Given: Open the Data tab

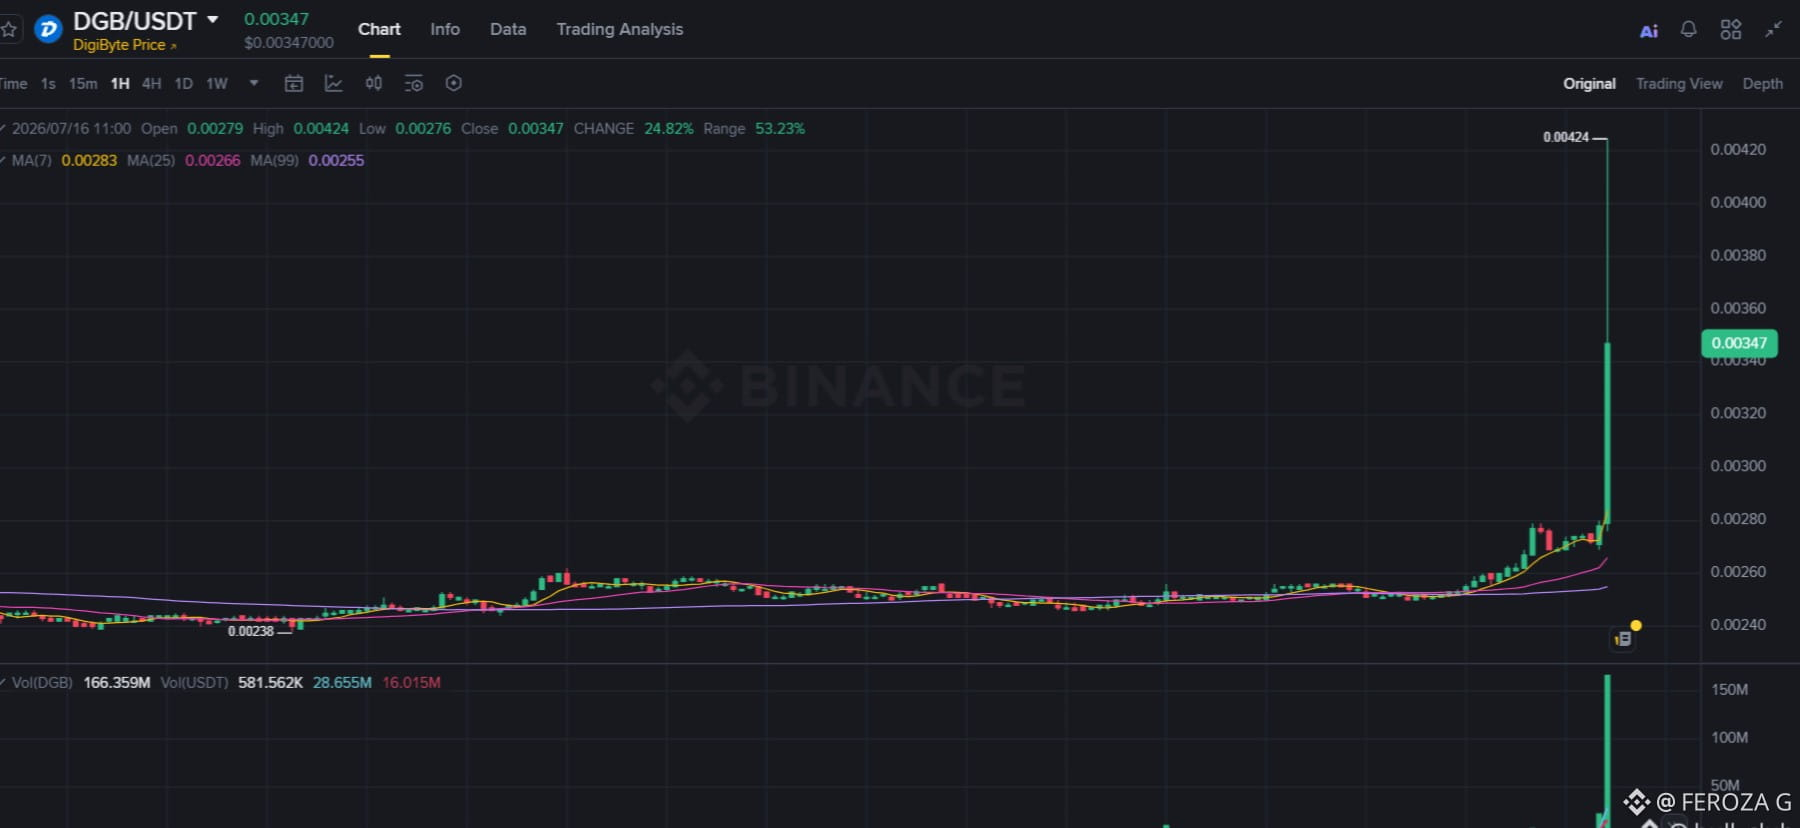Looking at the screenshot, I should pos(508,29).
